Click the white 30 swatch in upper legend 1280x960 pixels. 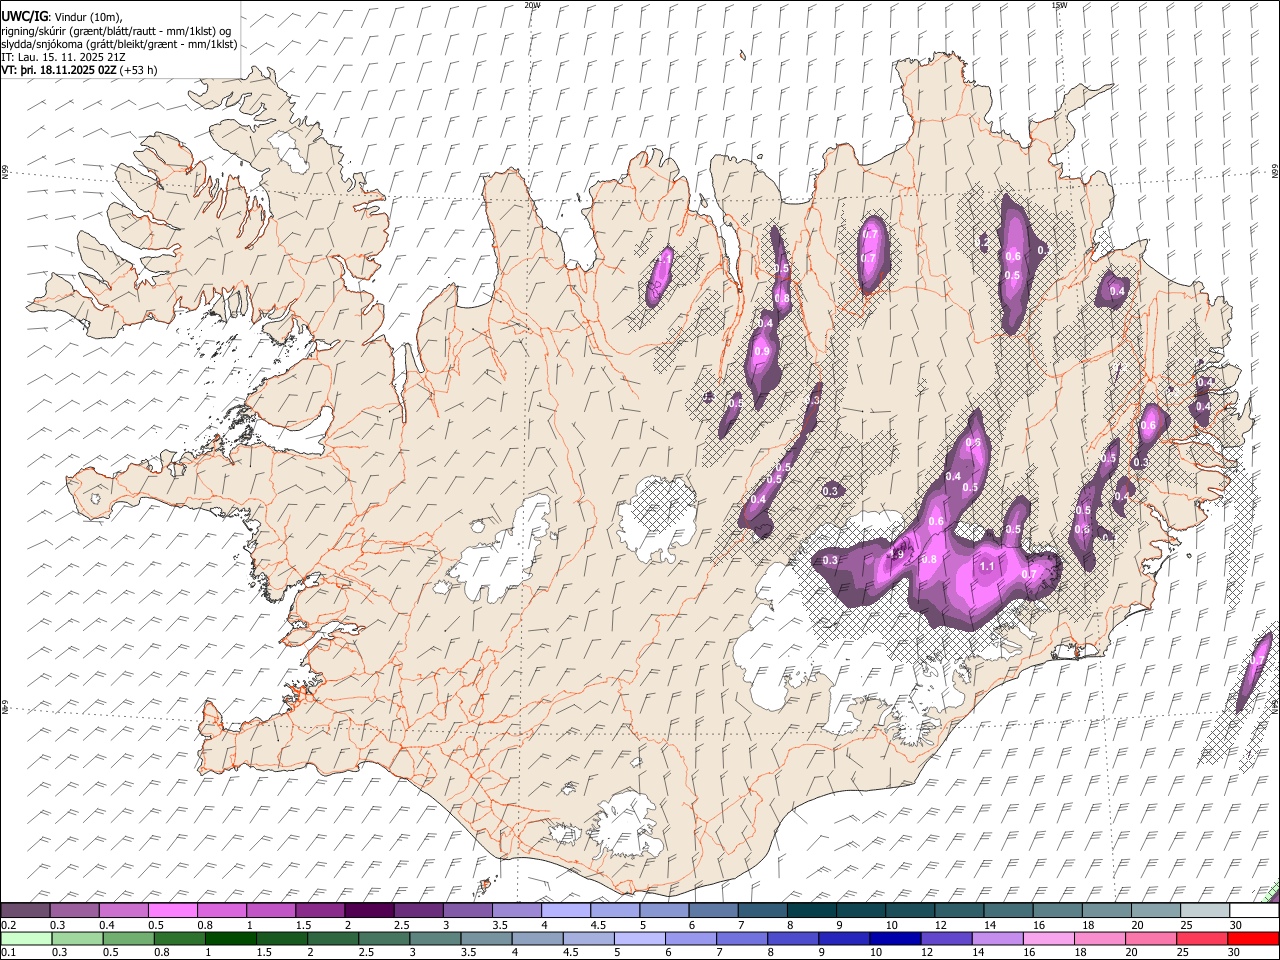(1254, 910)
